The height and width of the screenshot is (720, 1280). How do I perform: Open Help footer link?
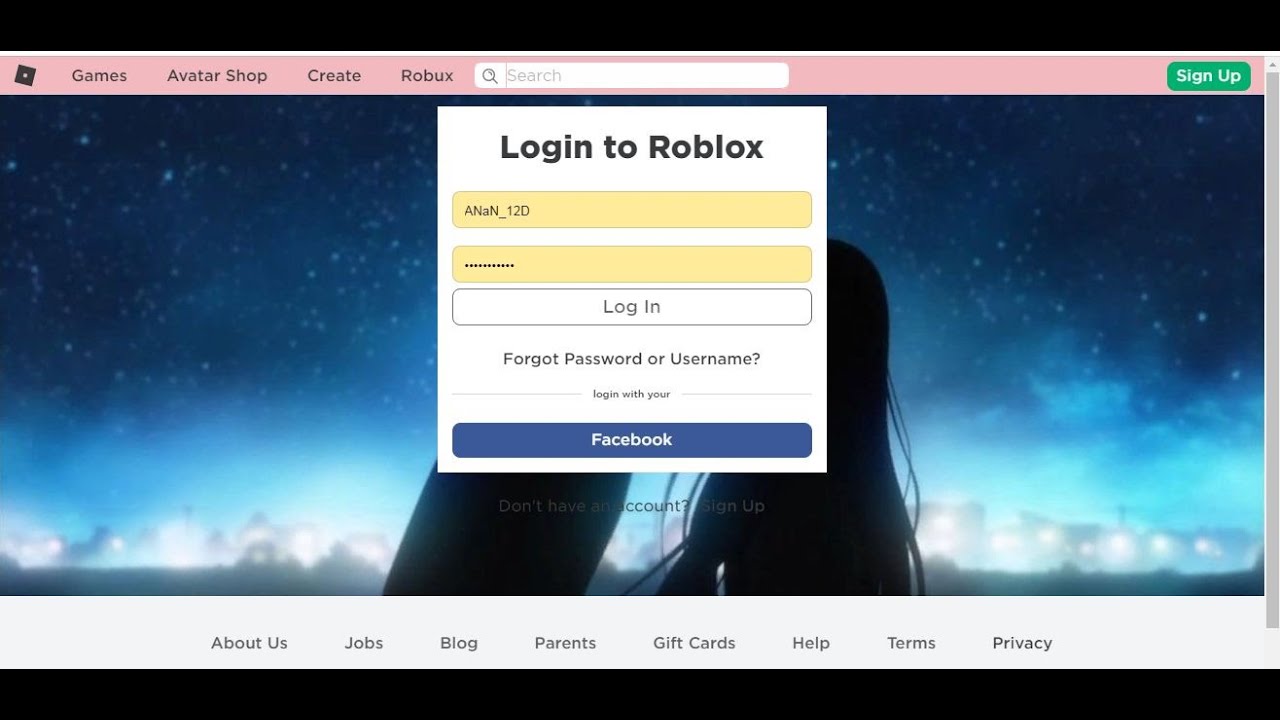pyautogui.click(x=811, y=643)
